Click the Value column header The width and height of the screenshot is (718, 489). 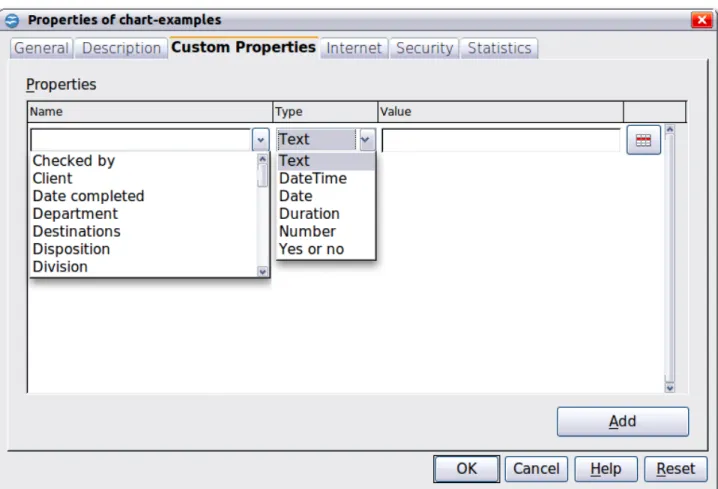[x=500, y=112]
